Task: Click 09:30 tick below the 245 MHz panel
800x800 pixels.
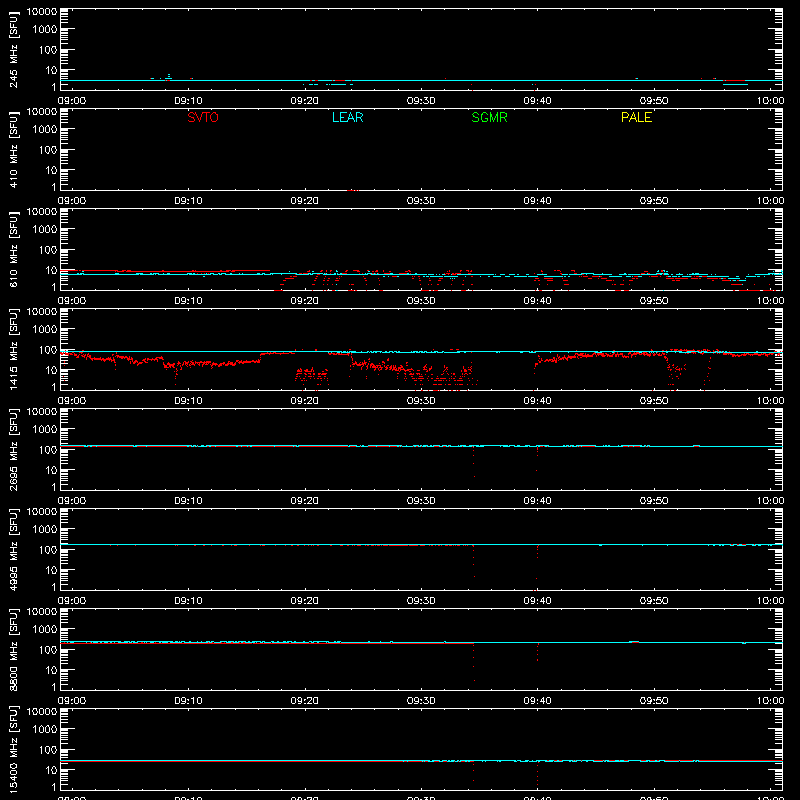Action: click(421, 101)
